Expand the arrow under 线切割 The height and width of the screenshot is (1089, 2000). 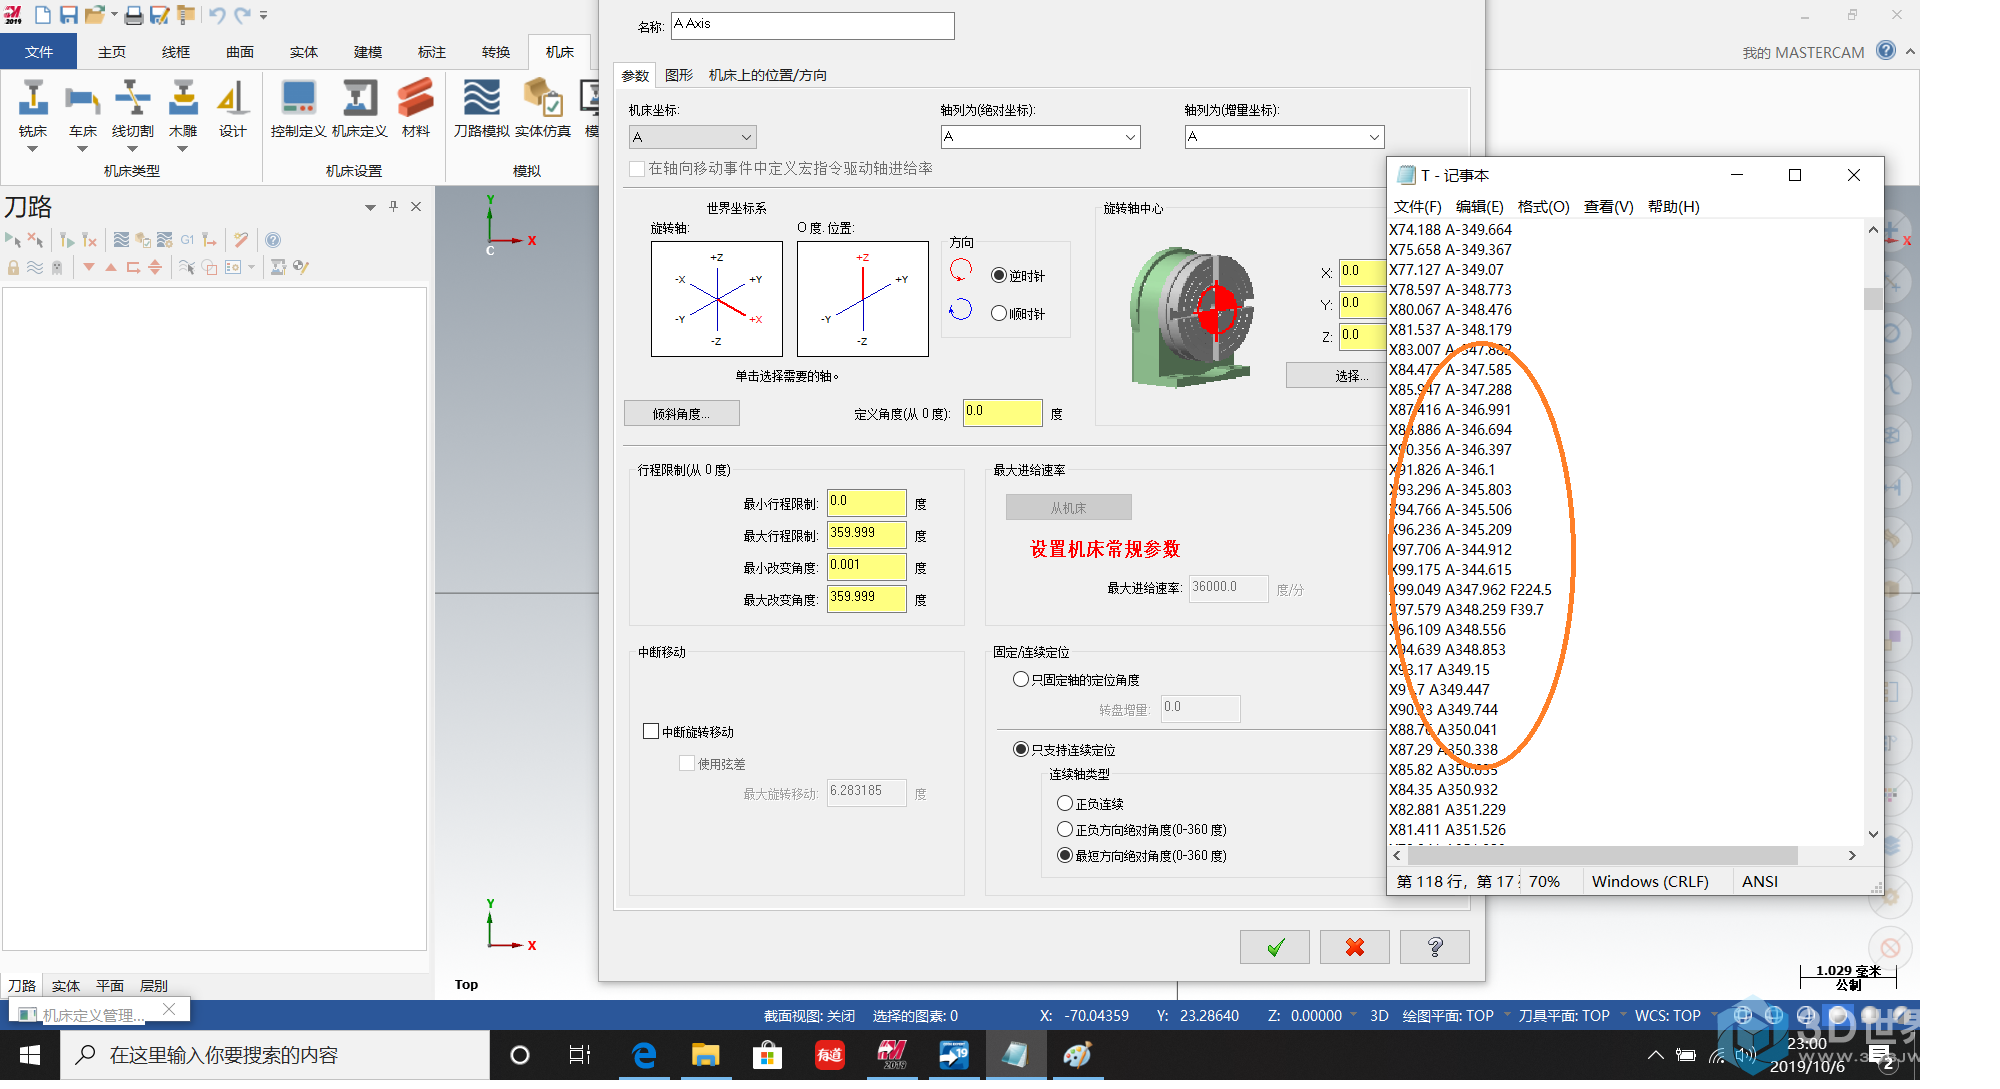coord(132,149)
